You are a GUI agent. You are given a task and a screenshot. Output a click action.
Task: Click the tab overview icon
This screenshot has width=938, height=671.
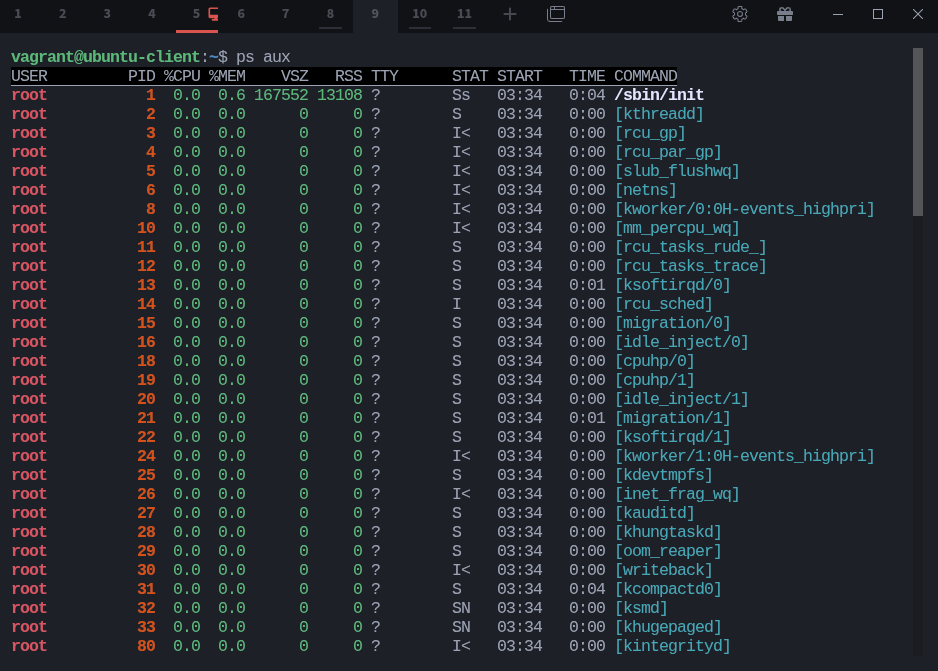point(555,15)
